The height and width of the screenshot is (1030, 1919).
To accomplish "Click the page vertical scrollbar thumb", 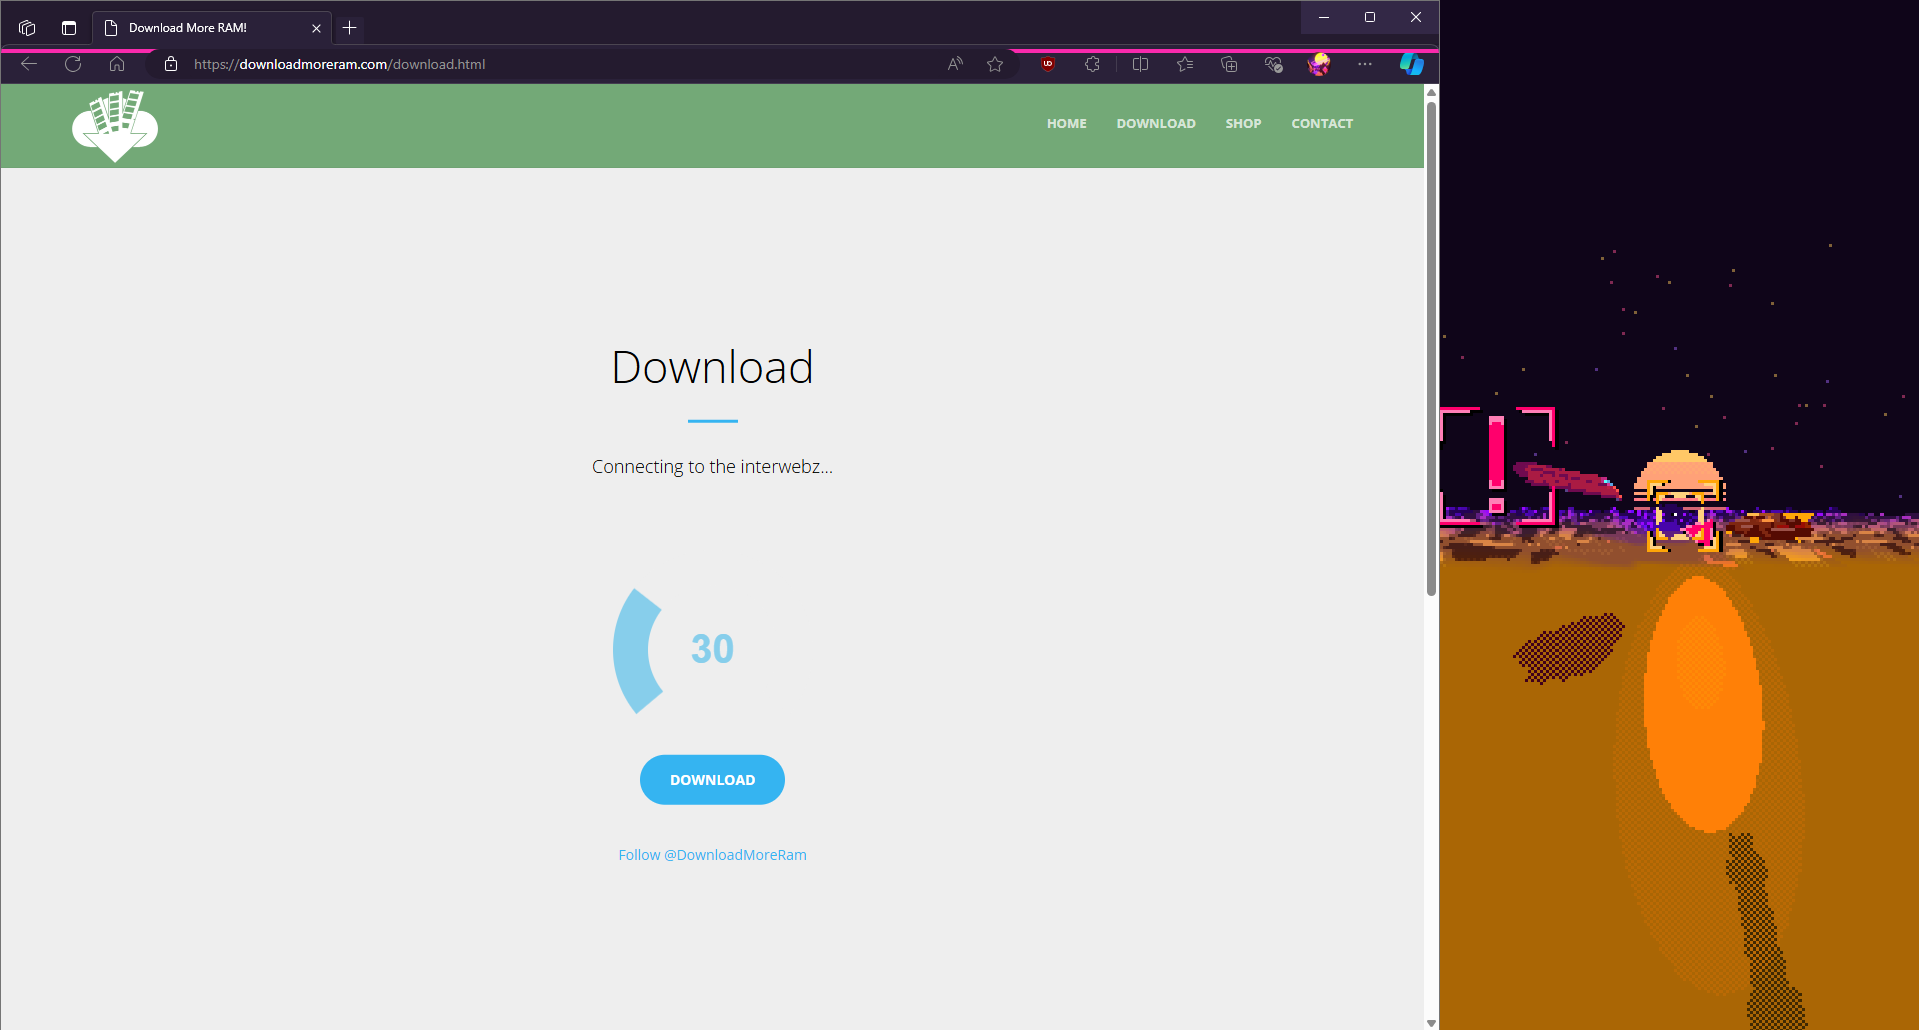I will pos(1431,348).
